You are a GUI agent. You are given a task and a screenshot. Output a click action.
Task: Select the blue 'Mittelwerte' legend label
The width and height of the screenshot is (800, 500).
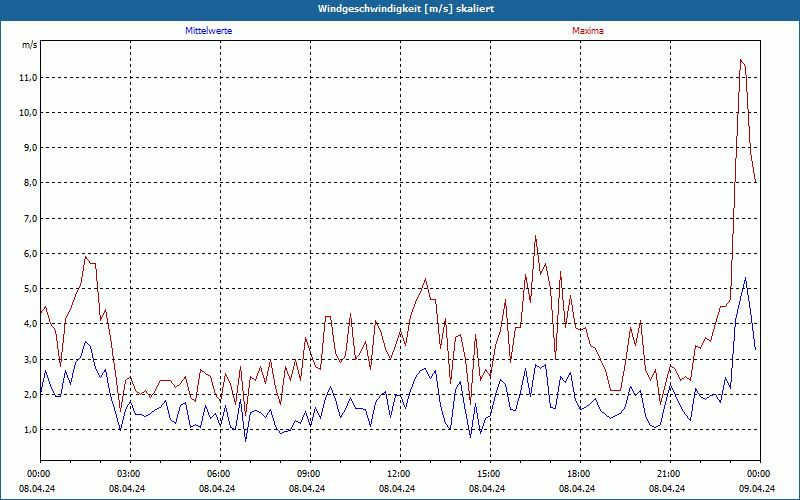tap(209, 31)
